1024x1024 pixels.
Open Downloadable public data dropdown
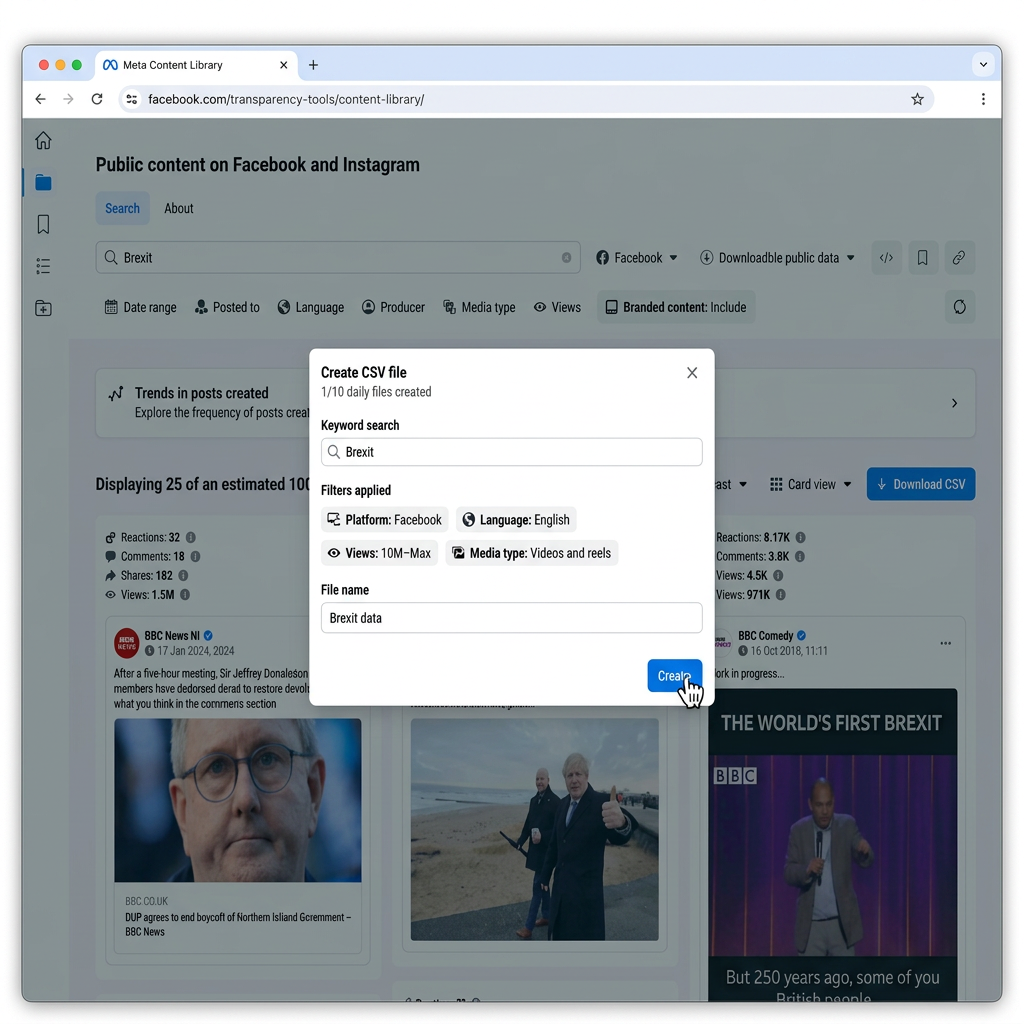coord(777,257)
